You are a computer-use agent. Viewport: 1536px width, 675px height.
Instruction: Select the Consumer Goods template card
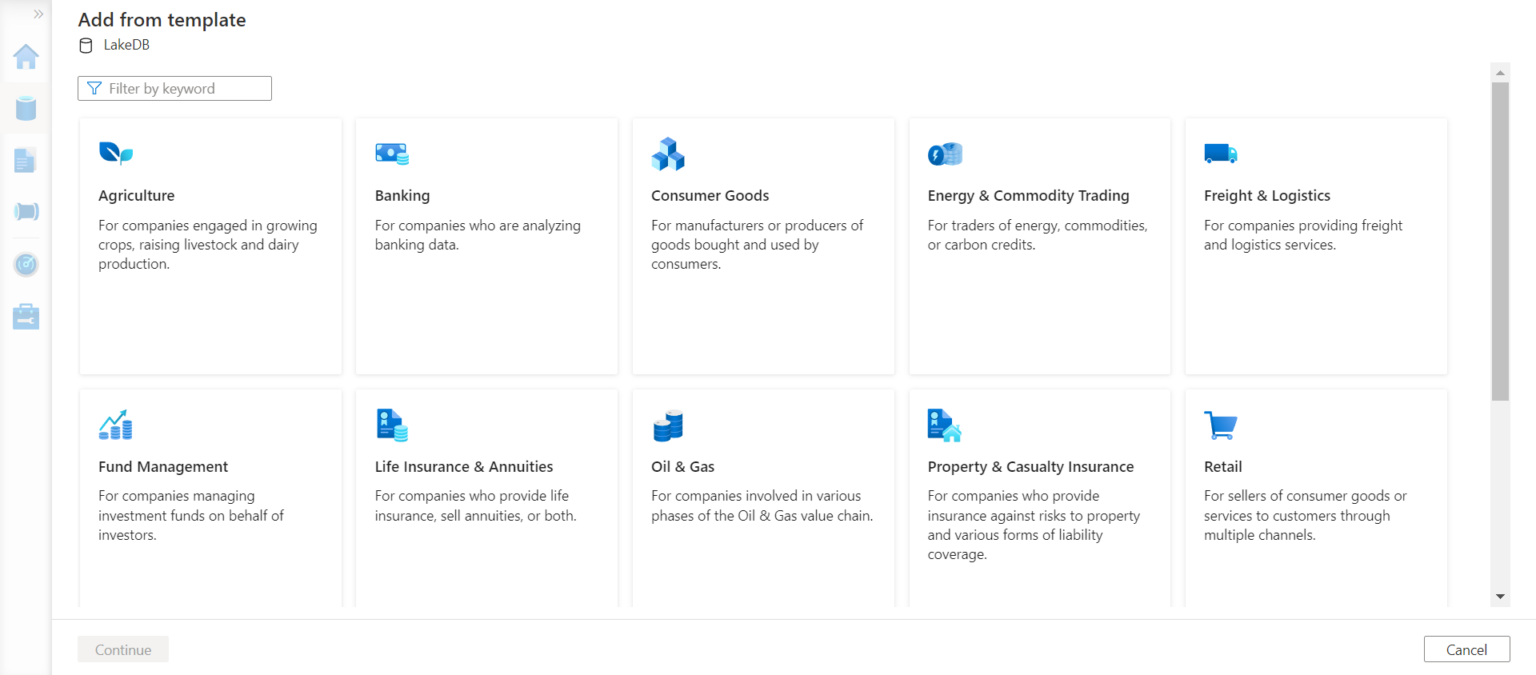pyautogui.click(x=762, y=245)
